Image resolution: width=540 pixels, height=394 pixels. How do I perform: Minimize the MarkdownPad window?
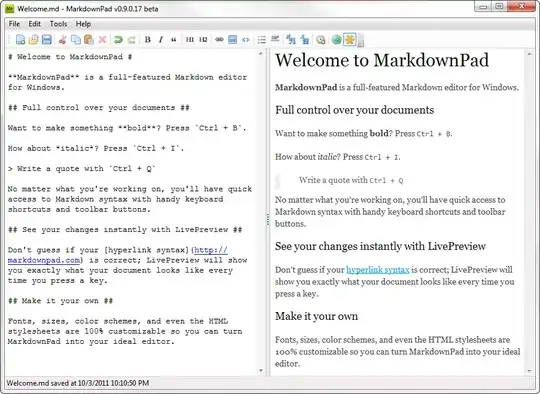click(483, 6)
